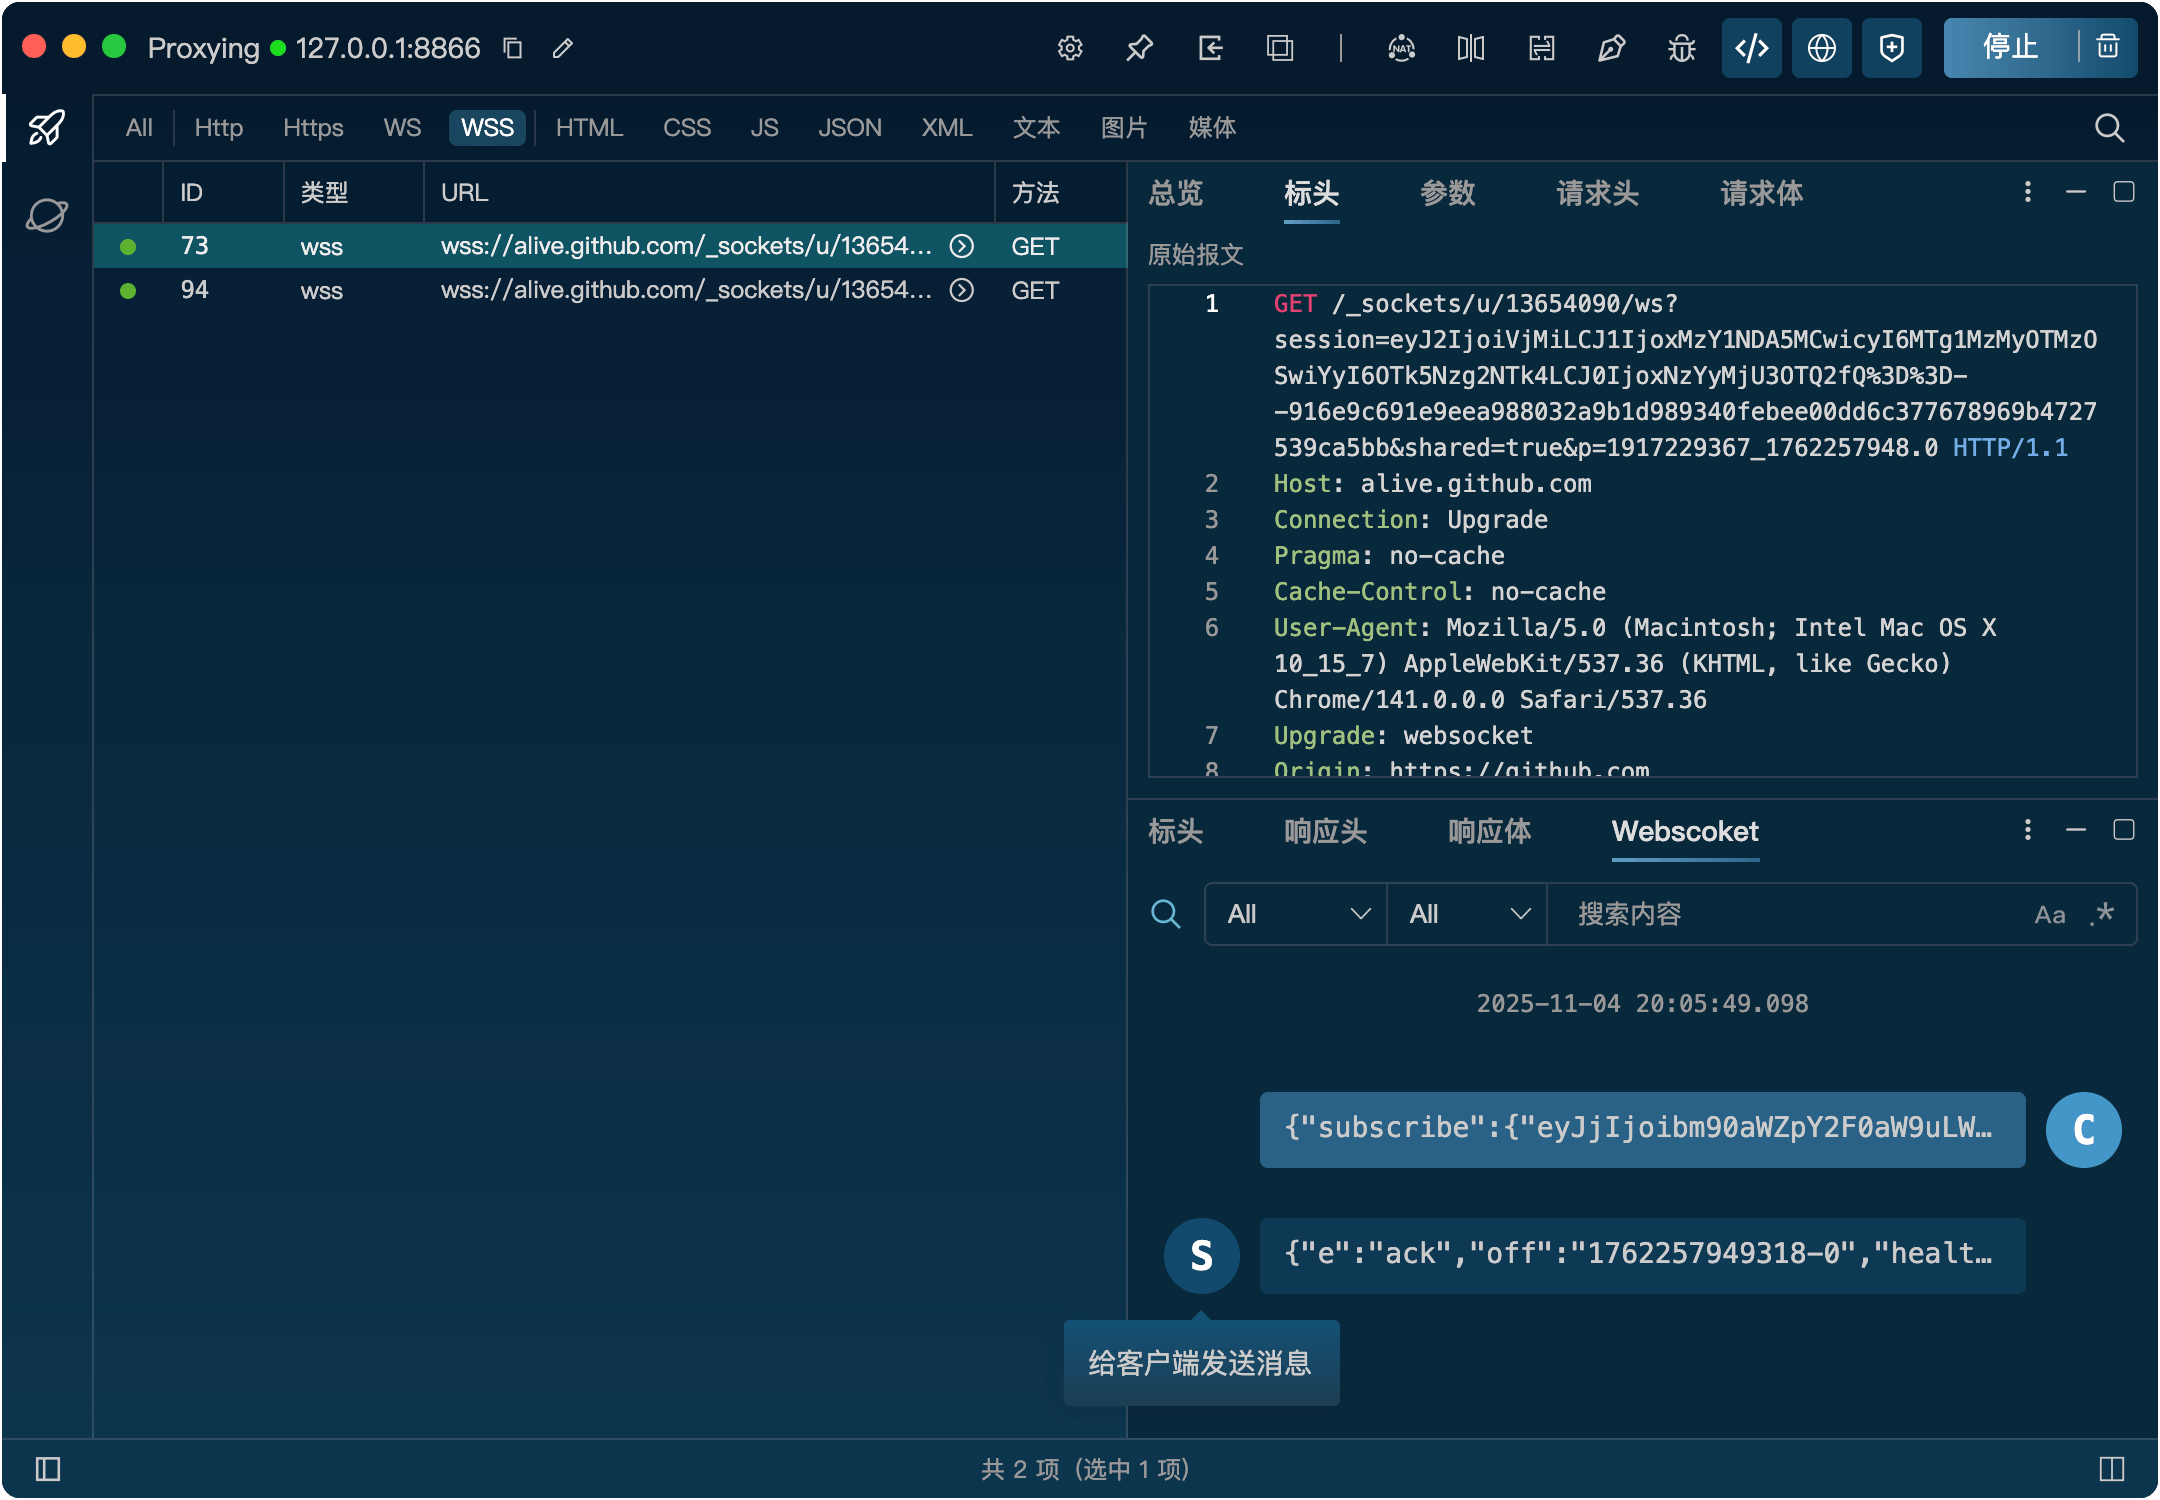
Task: Open the 请求头 tab
Action: (x=1597, y=193)
